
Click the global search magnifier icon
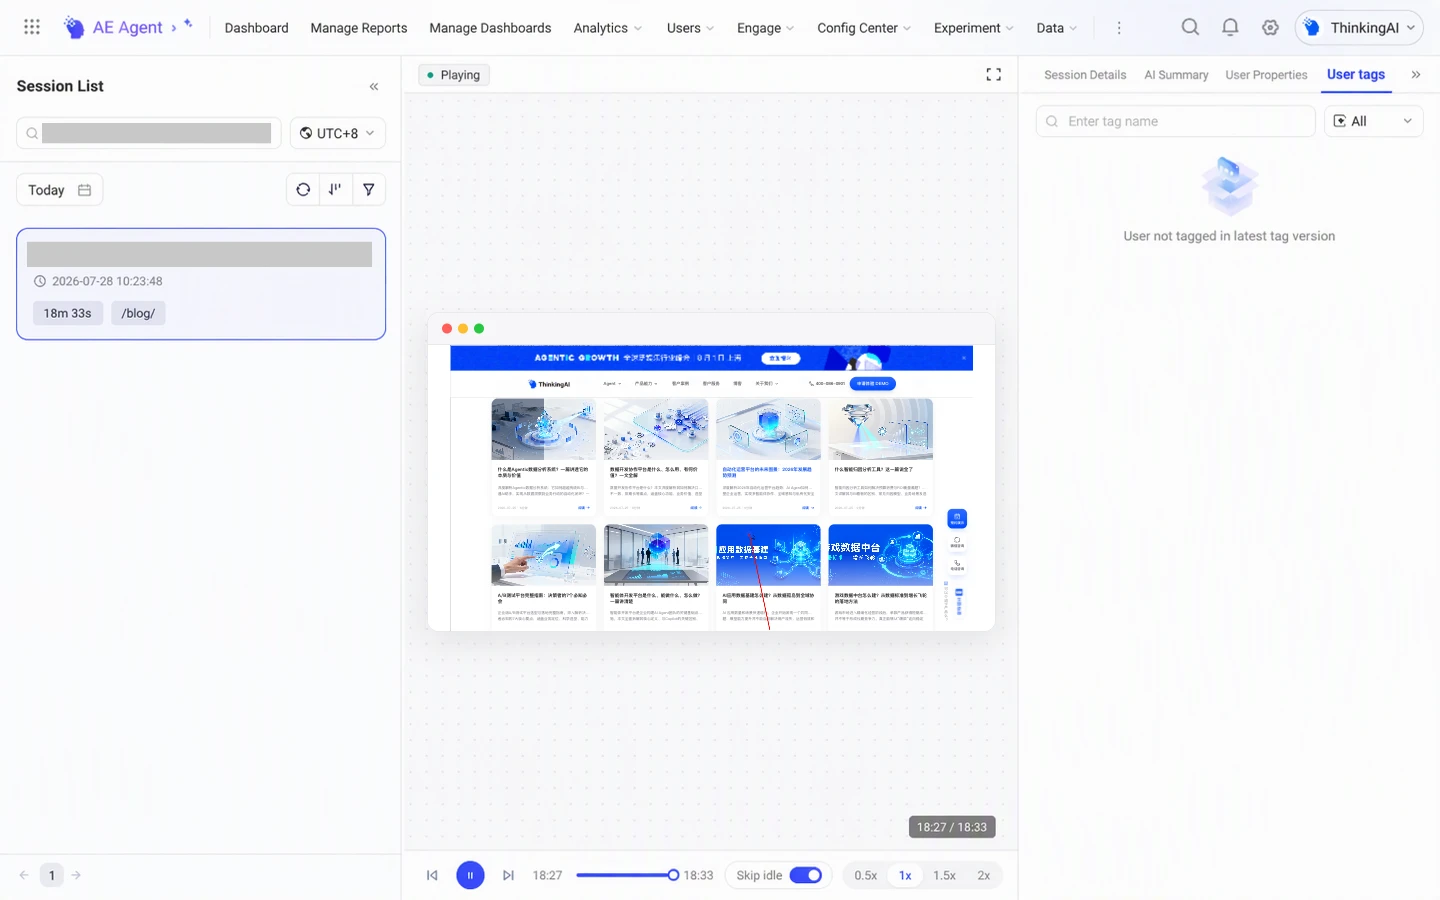[x=1190, y=27]
